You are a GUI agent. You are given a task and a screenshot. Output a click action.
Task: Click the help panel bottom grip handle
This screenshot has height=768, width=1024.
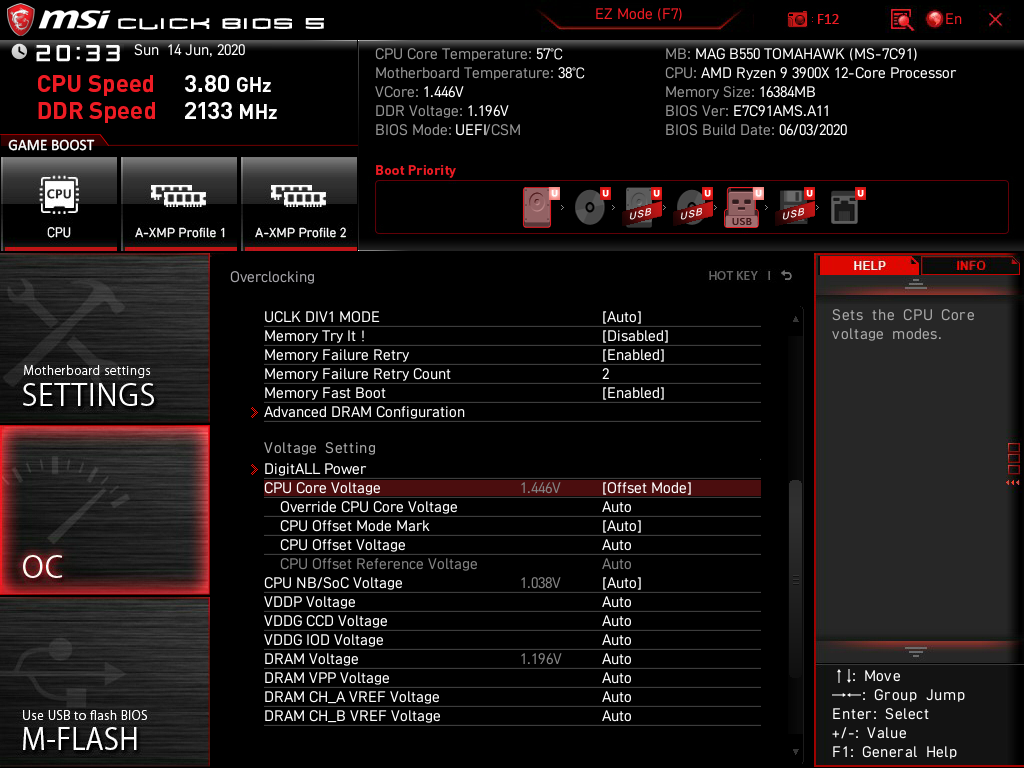pos(915,651)
